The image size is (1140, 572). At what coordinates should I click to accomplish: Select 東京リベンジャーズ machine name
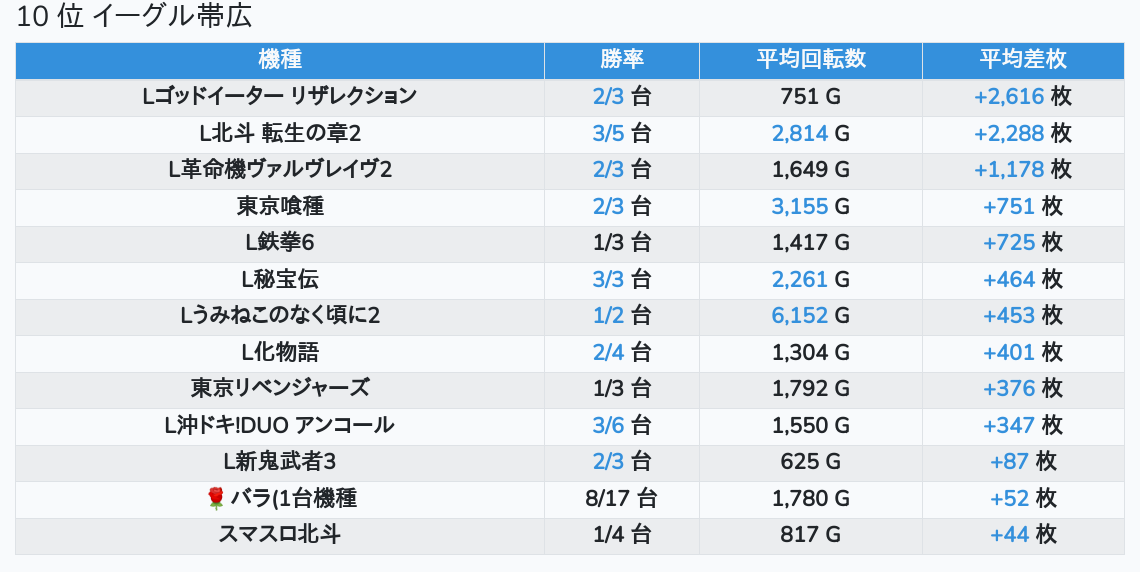click(x=280, y=388)
